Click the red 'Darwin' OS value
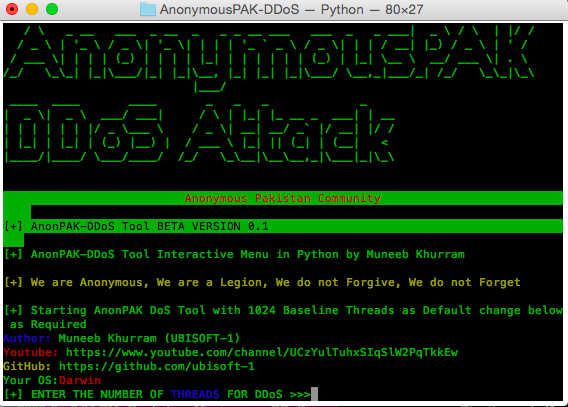This screenshot has height=407, width=568. [x=80, y=381]
